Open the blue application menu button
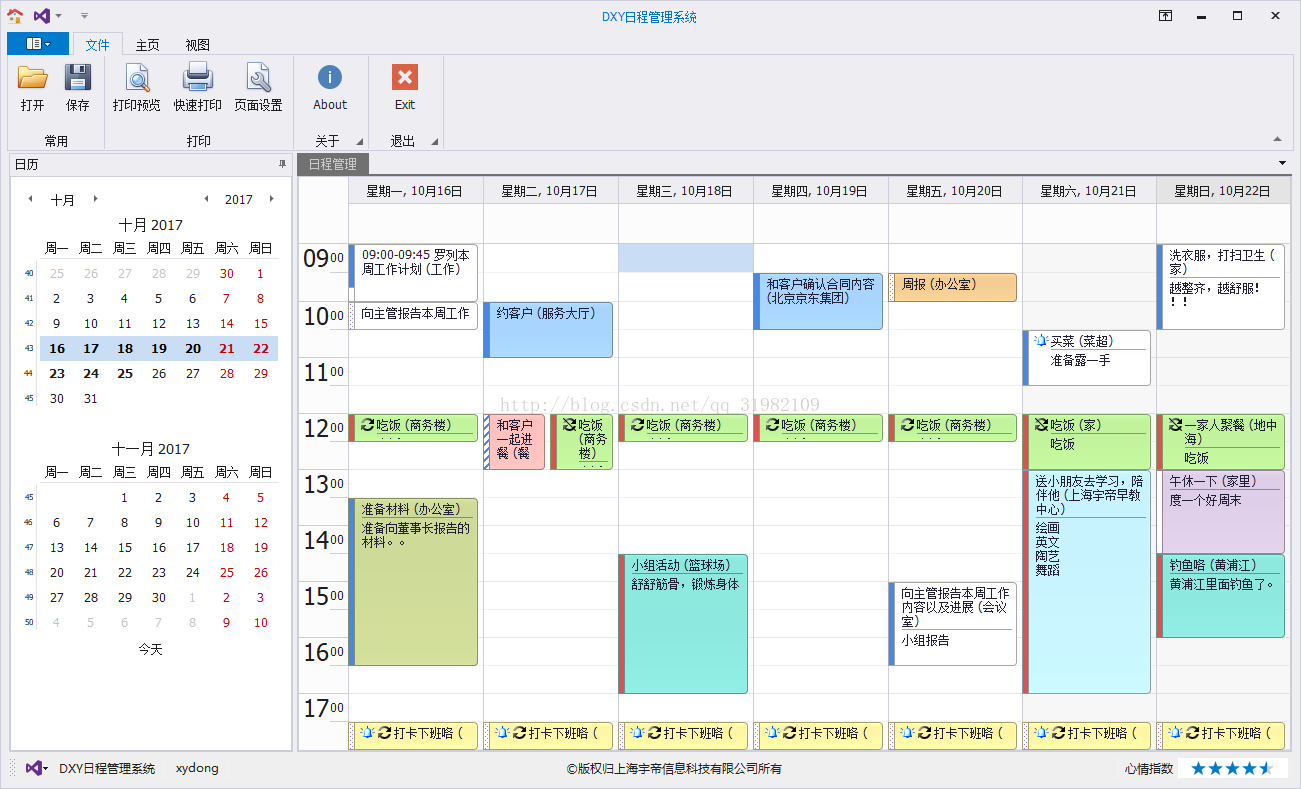The width and height of the screenshot is (1301, 789). tap(38, 44)
